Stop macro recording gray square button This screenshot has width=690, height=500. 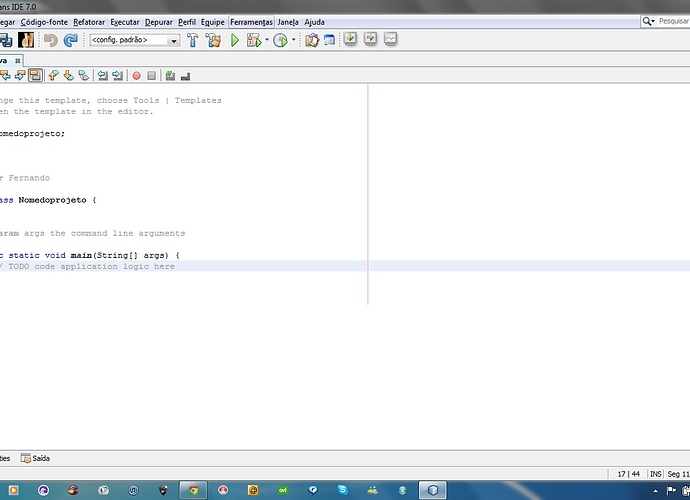(x=151, y=76)
